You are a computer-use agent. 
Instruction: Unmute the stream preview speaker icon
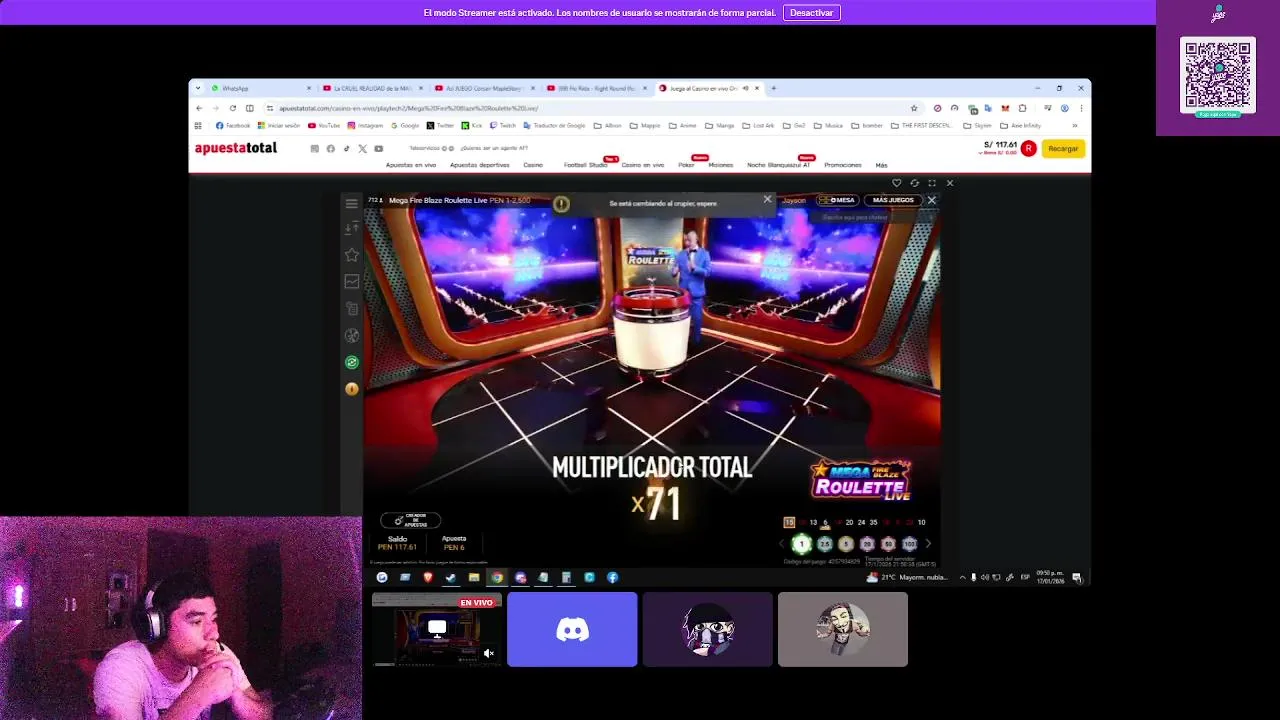[488, 653]
